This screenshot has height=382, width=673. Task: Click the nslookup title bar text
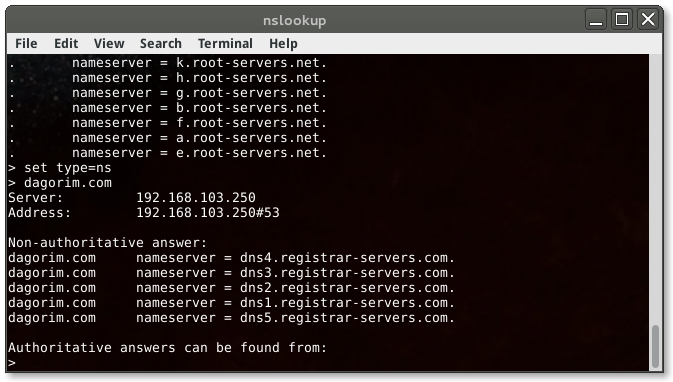(x=294, y=21)
